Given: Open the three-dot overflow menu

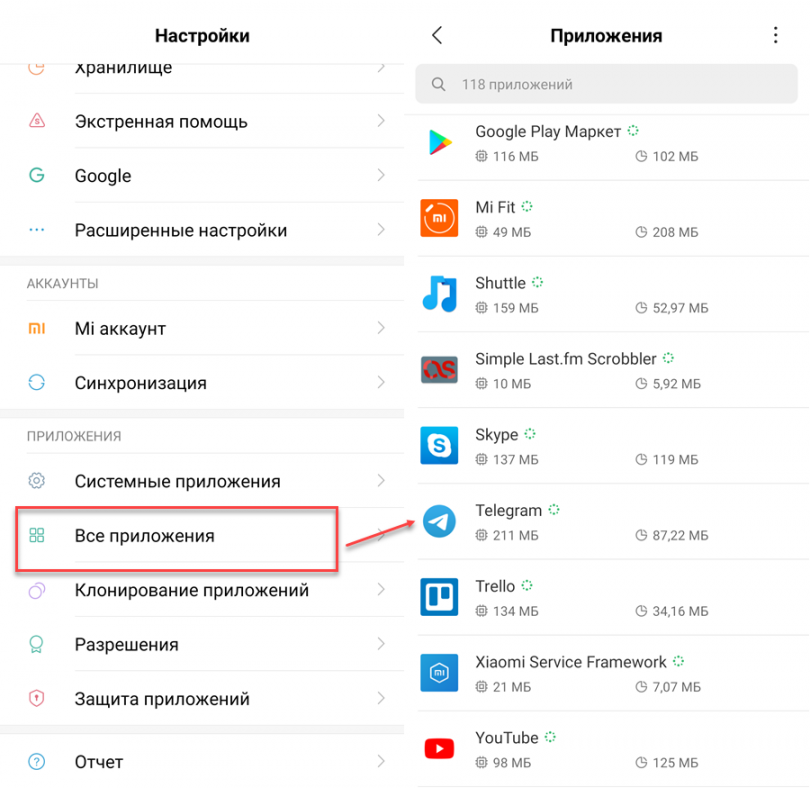Looking at the screenshot, I should [x=775, y=35].
